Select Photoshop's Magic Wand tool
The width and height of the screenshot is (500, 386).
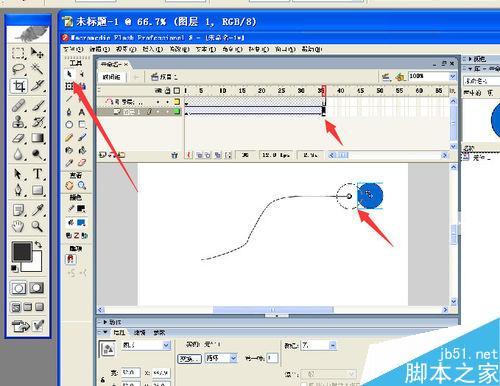(x=37, y=69)
